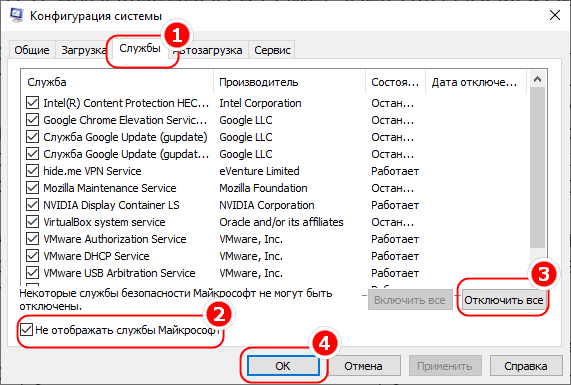Uncheck NVIDIA Display Container LS checkbox
571x385 pixels.
coord(32,205)
